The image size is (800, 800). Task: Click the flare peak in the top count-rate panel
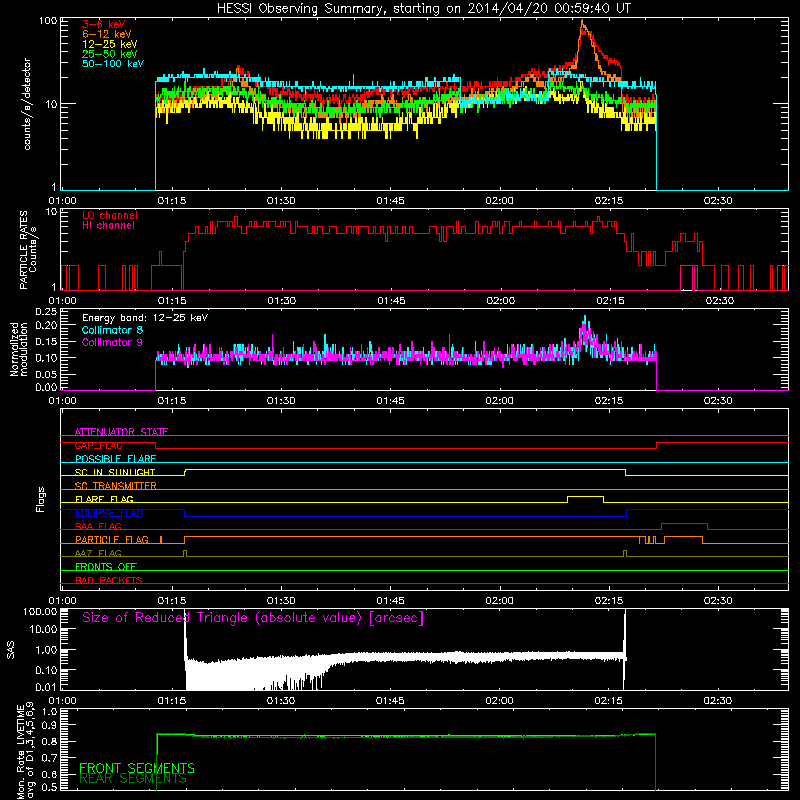(582, 21)
